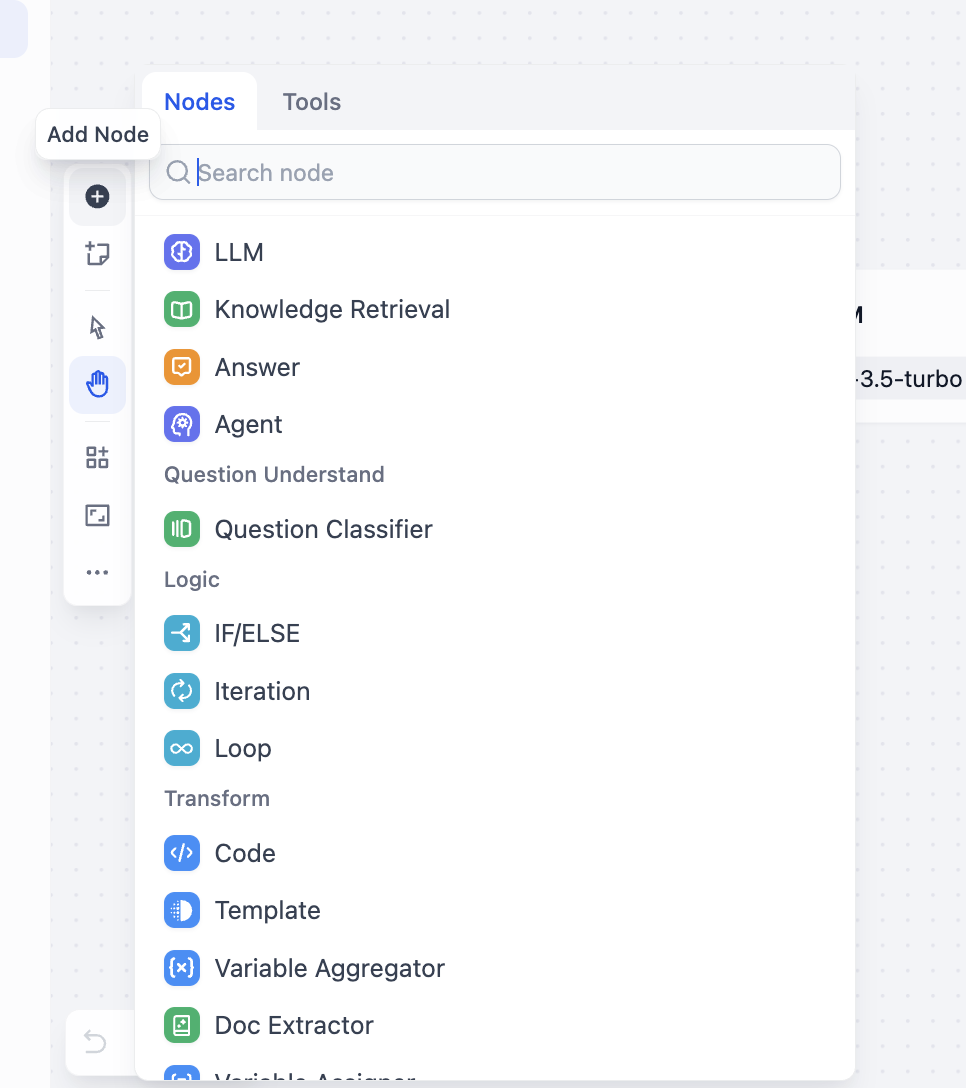Insert an Iteration node
966x1088 pixels.
(262, 691)
